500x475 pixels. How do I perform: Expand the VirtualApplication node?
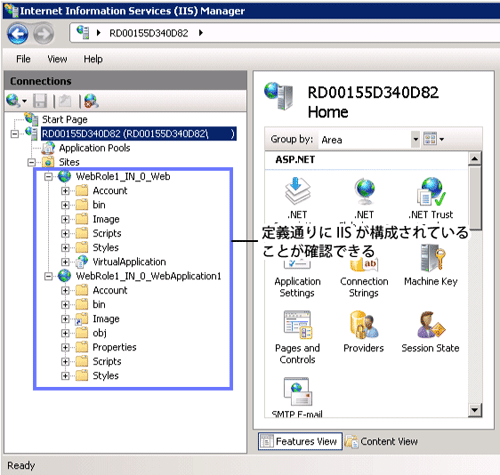pyautogui.click(x=65, y=262)
